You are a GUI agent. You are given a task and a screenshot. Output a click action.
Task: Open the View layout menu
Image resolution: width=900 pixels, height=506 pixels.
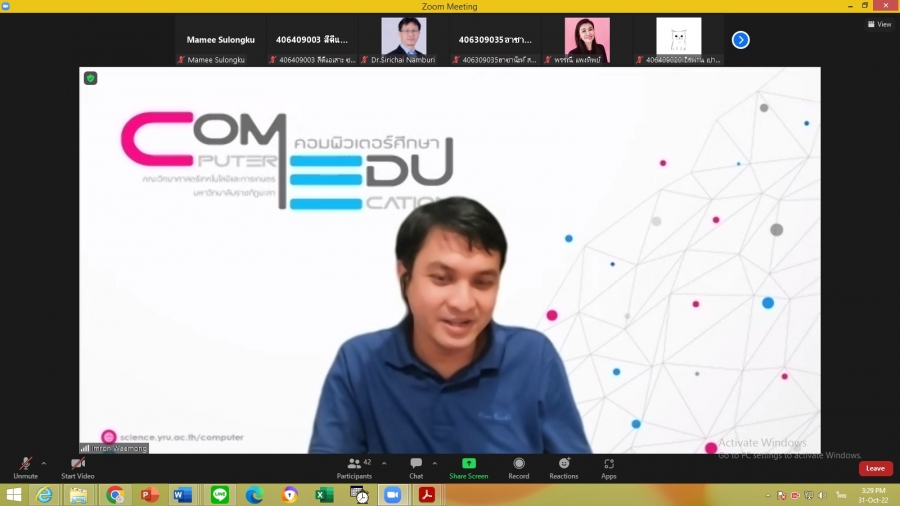click(x=878, y=24)
